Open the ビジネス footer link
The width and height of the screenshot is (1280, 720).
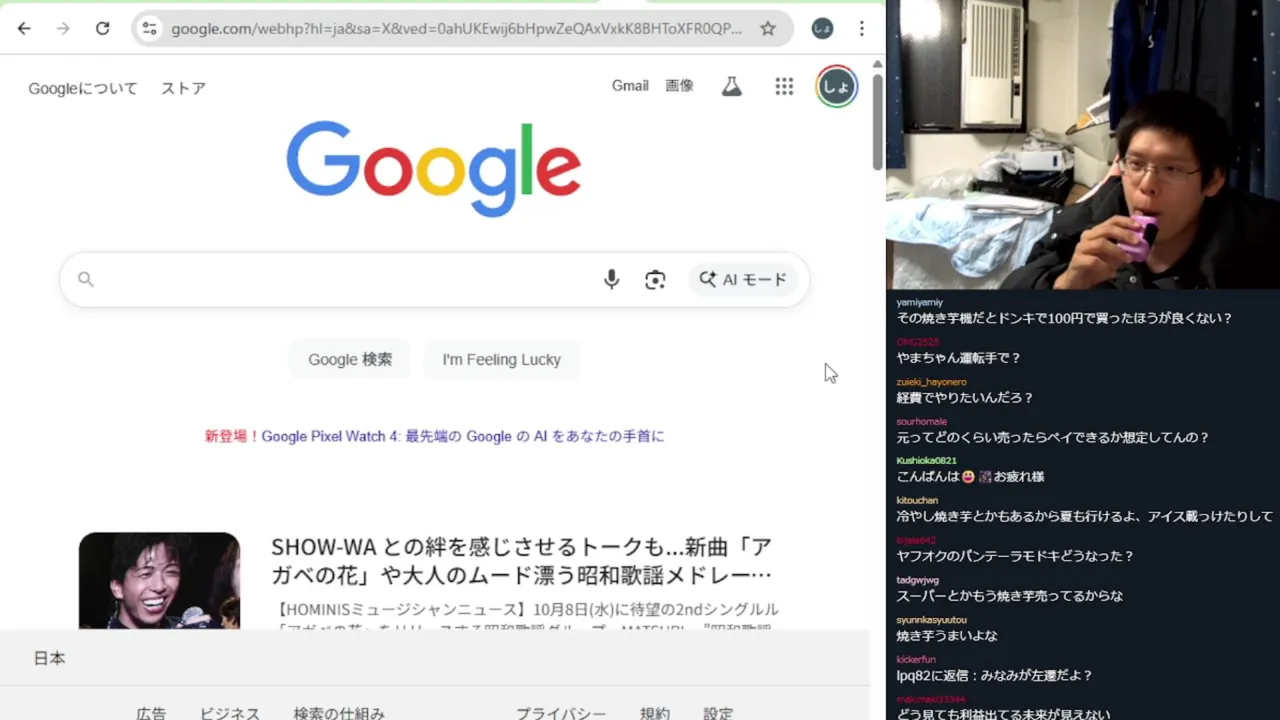click(230, 713)
